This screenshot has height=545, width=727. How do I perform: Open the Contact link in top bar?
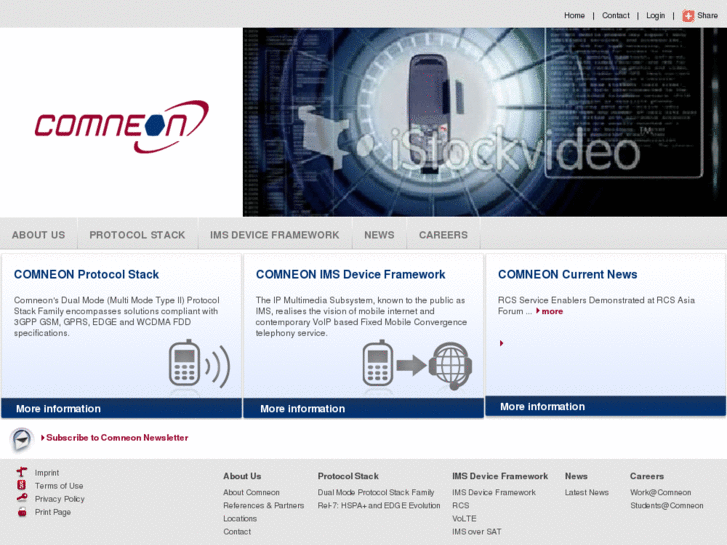[x=616, y=15]
